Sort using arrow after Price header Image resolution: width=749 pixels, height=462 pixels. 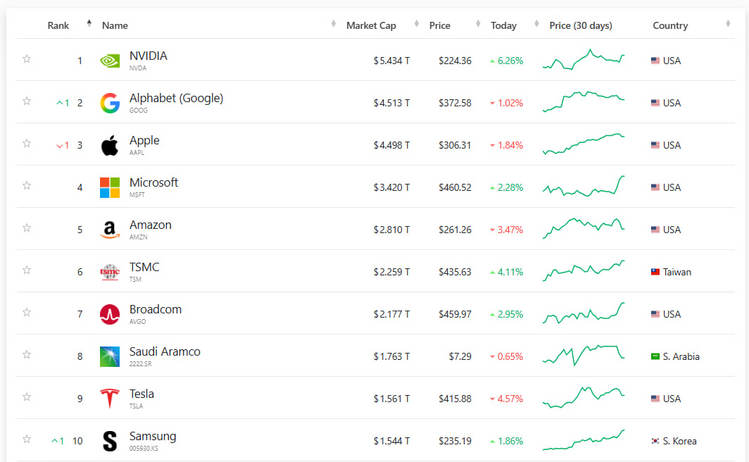point(478,23)
